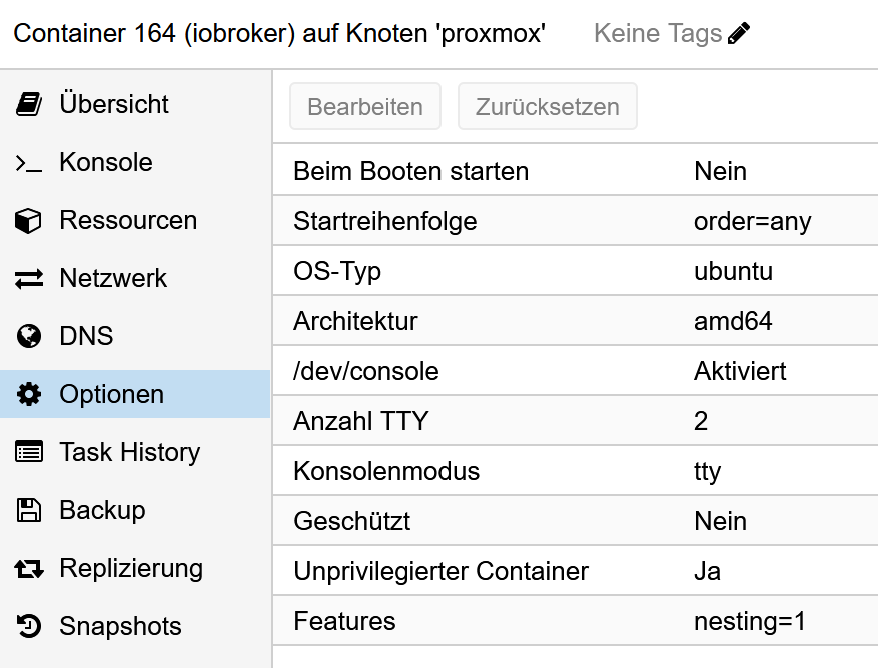Select the Features nesting=1 row
This screenshot has width=878, height=668.
[575, 621]
